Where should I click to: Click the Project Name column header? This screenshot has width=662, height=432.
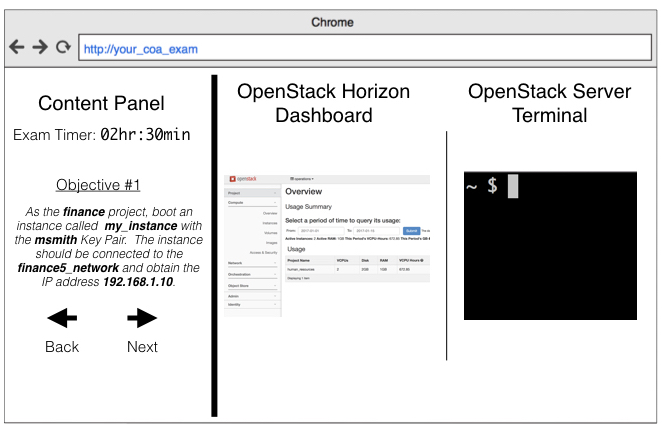point(298,261)
